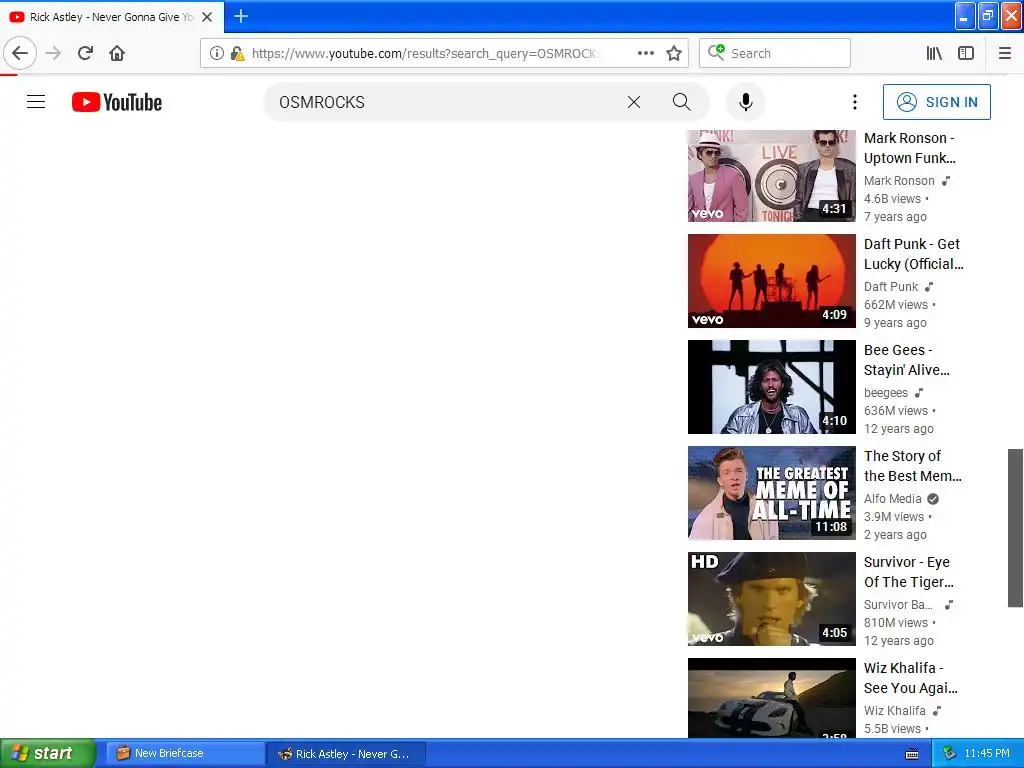Screen dimensions: 1024x768
Task: Click the 11:45 PM system clock
Action: [987, 753]
